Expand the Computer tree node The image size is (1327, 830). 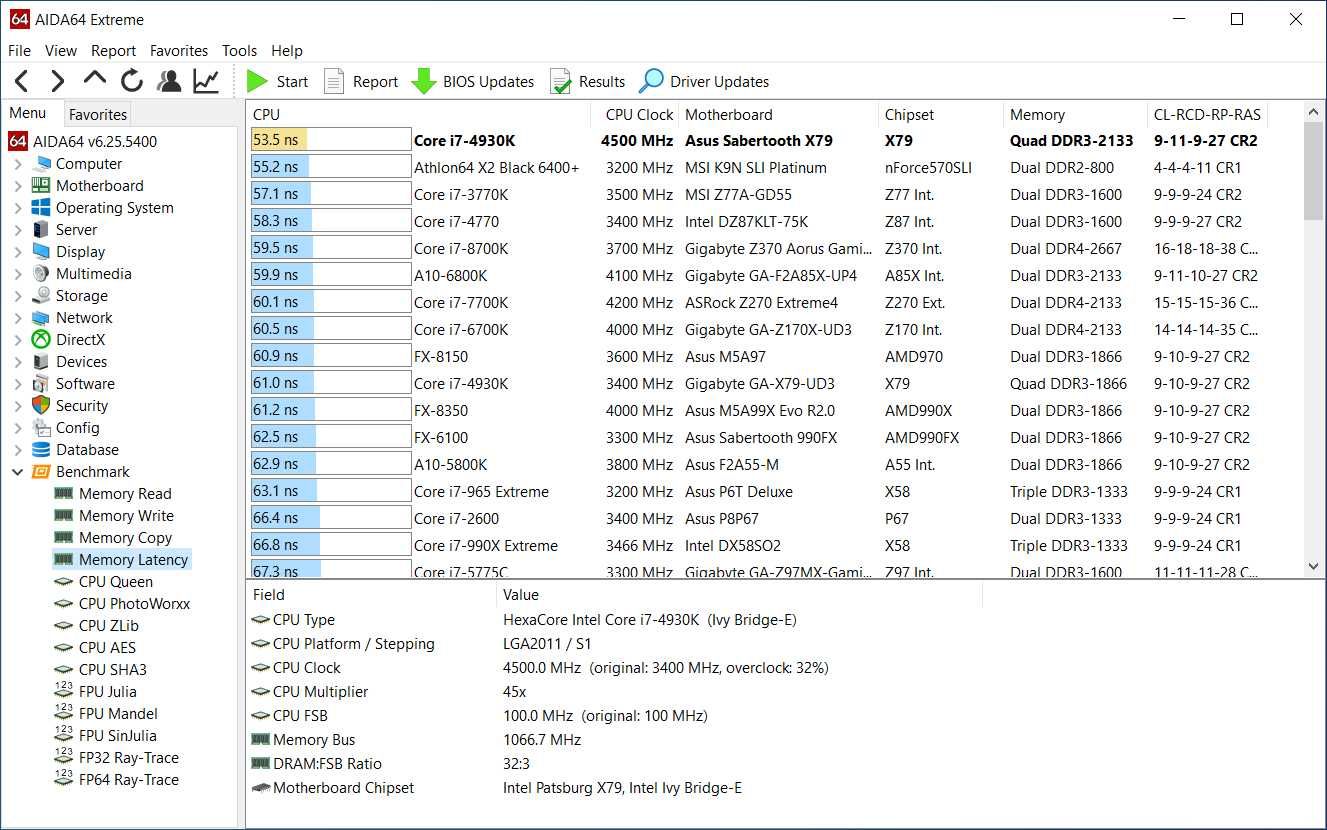[18, 164]
